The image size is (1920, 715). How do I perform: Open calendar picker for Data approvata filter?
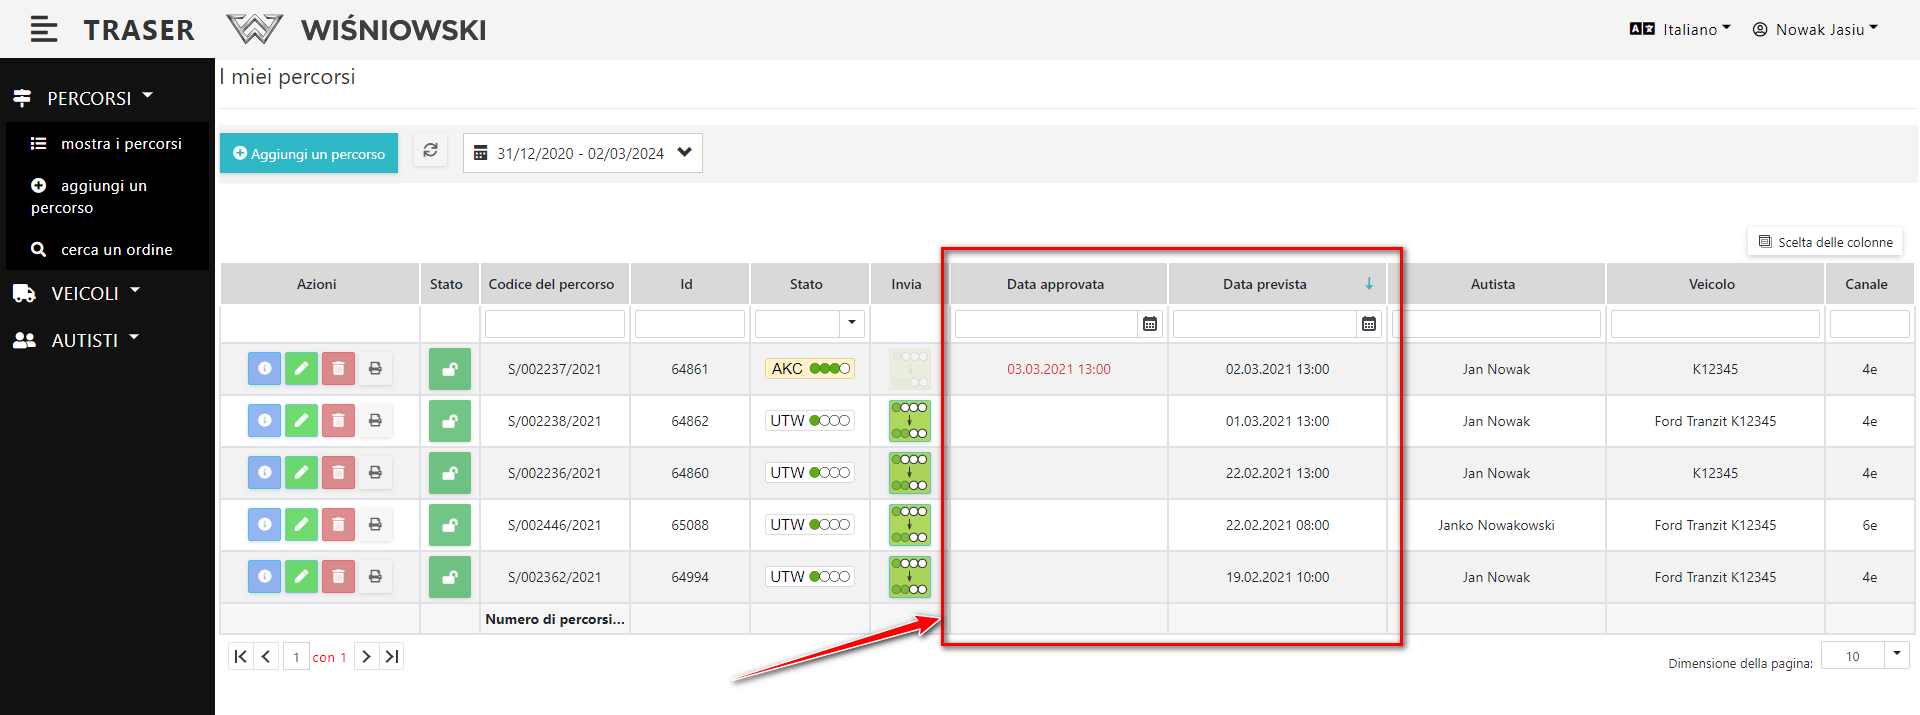pyautogui.click(x=1150, y=324)
